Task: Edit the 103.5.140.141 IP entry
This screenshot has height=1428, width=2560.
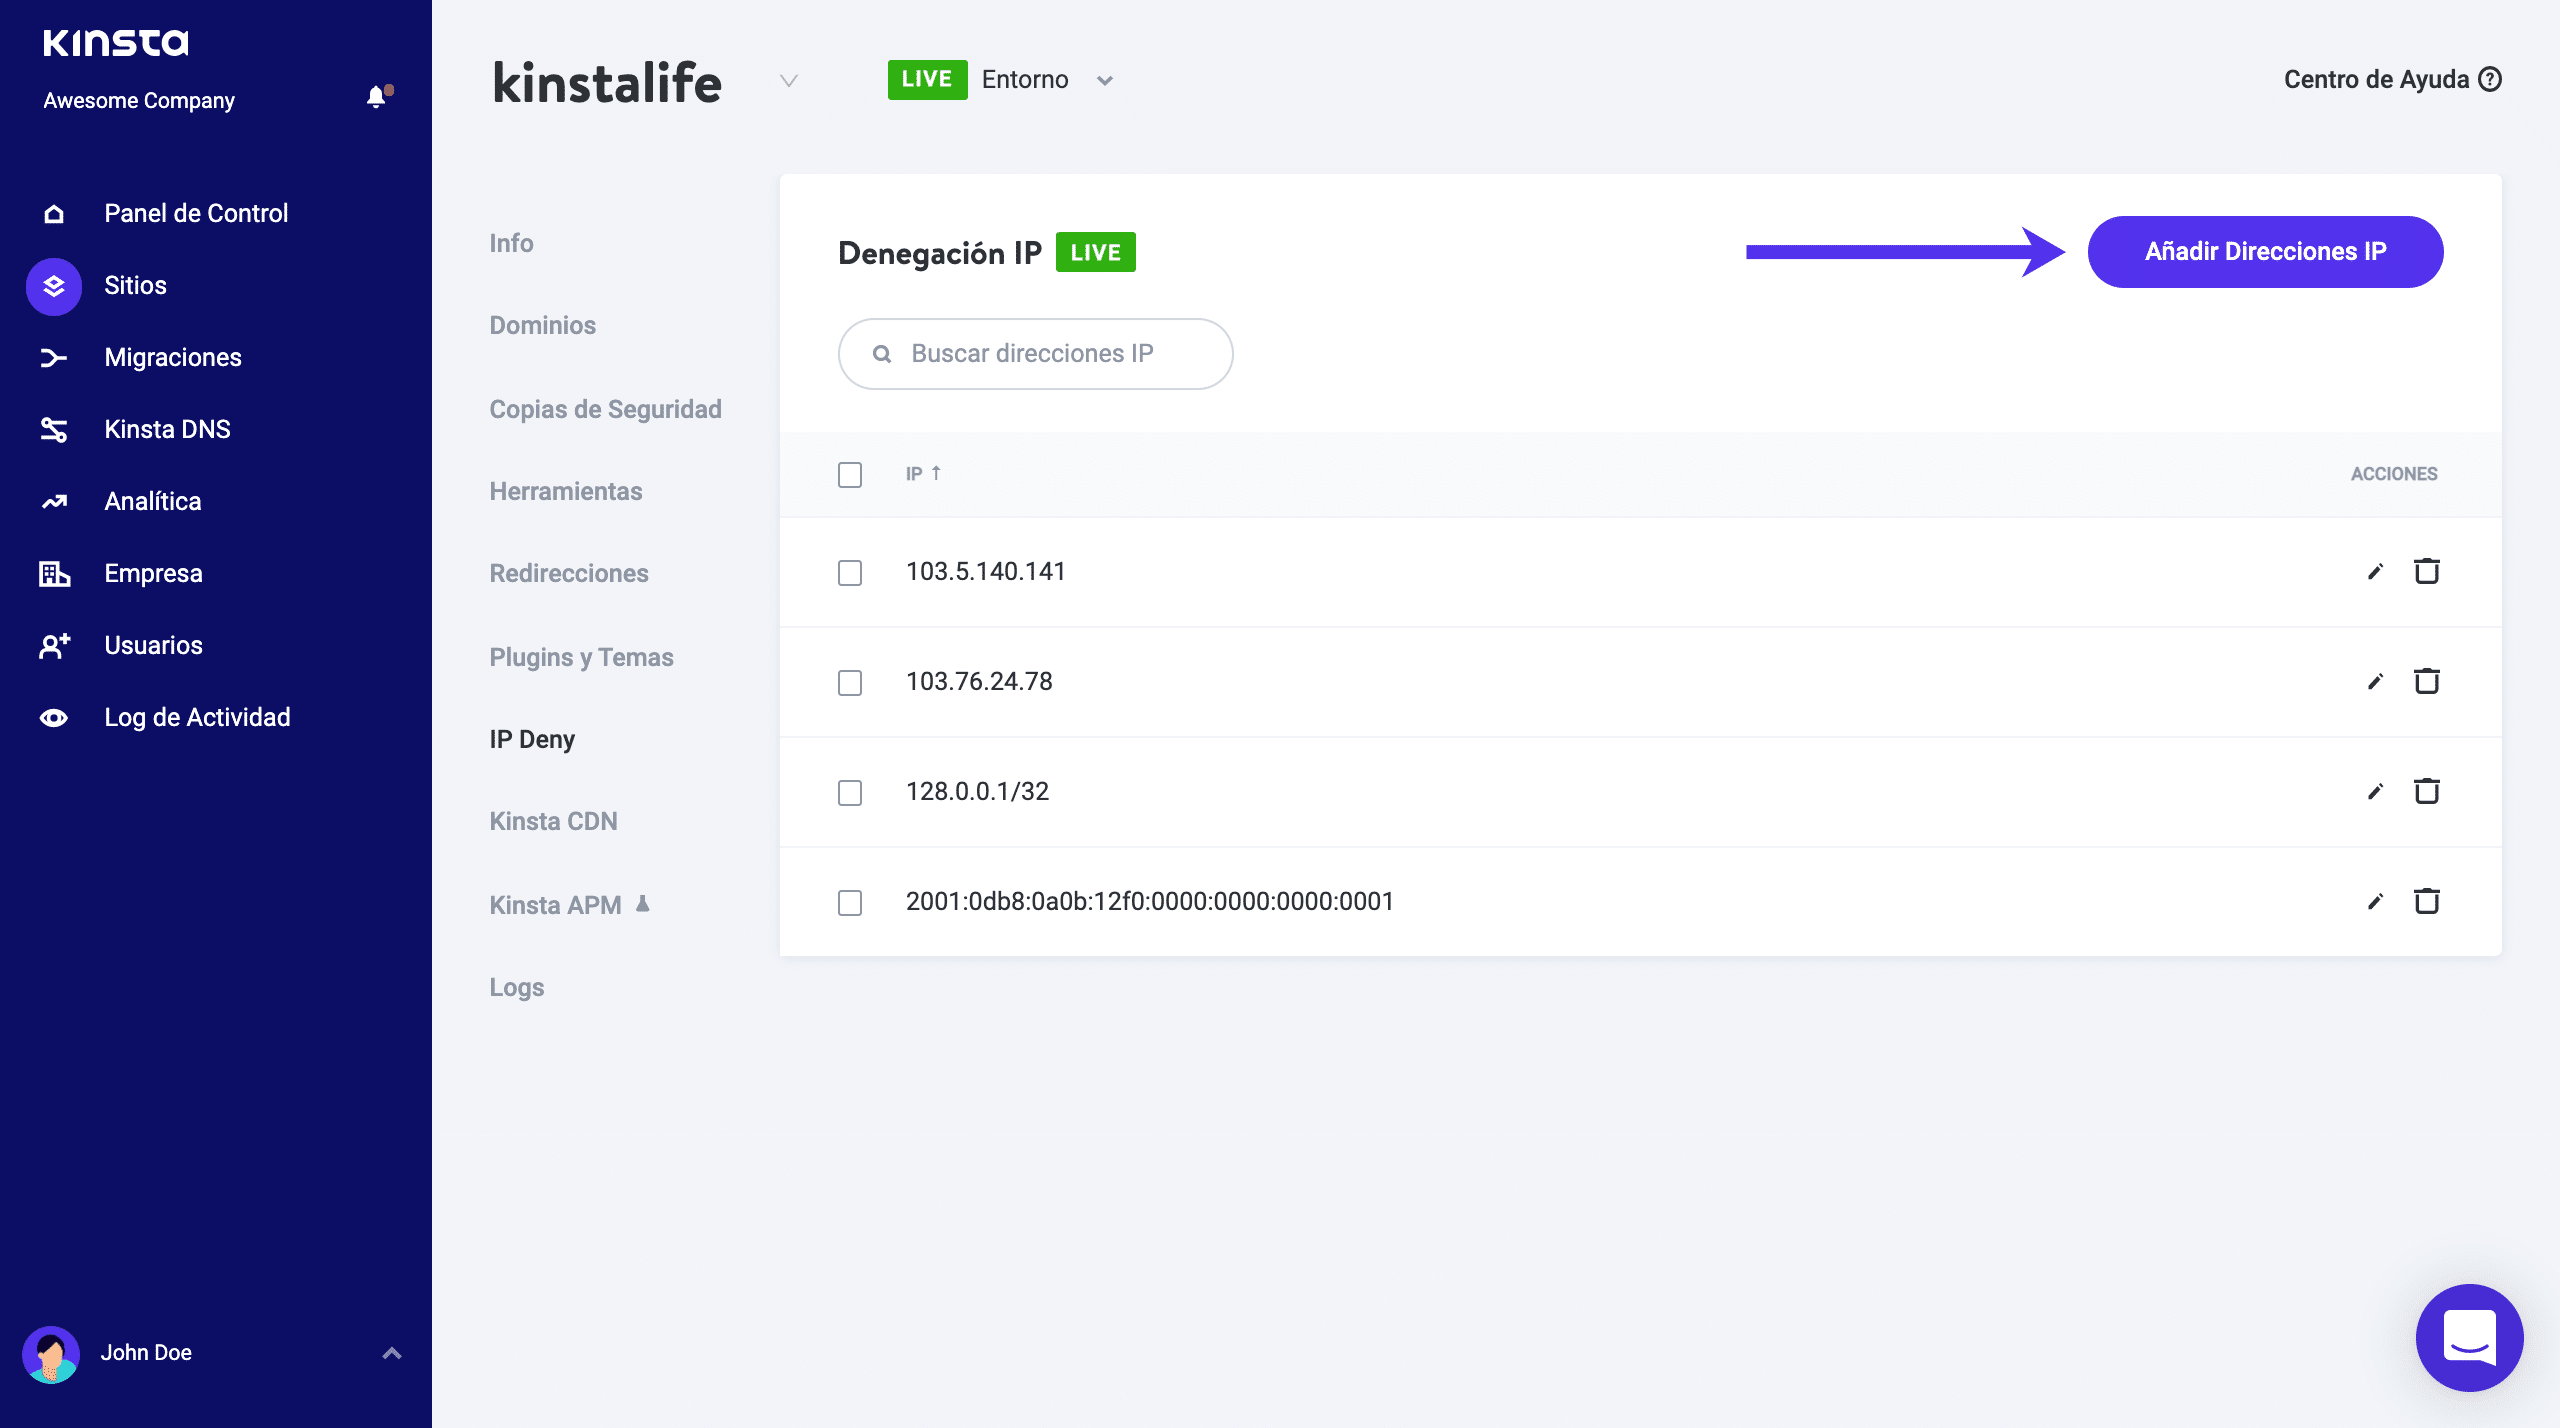Action: pos(2375,572)
